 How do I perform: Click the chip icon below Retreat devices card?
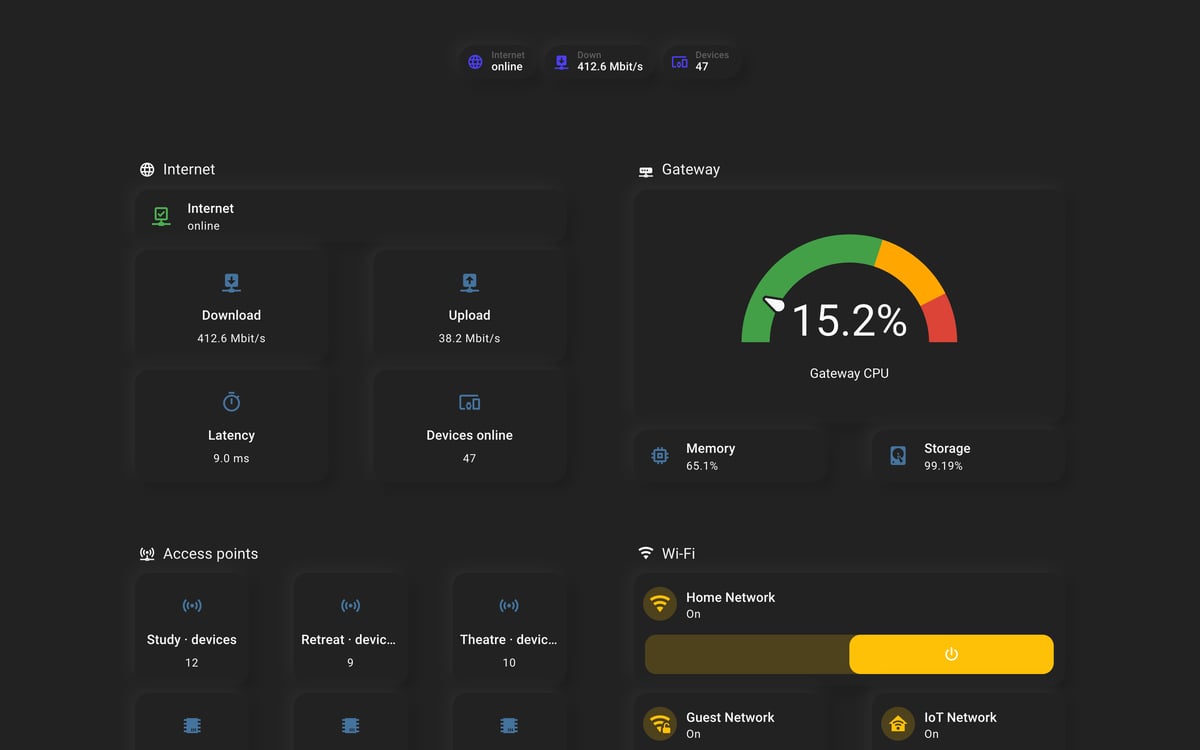click(350, 725)
